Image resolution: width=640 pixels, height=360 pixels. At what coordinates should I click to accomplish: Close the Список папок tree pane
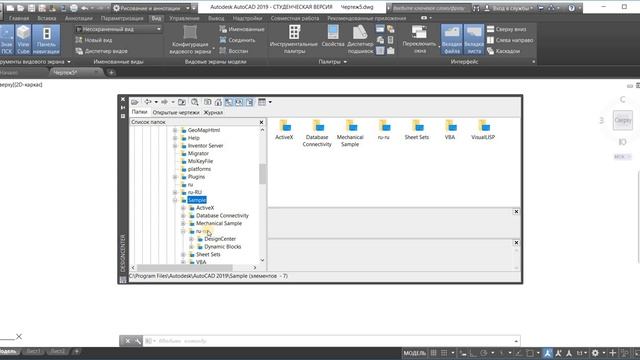[262, 122]
